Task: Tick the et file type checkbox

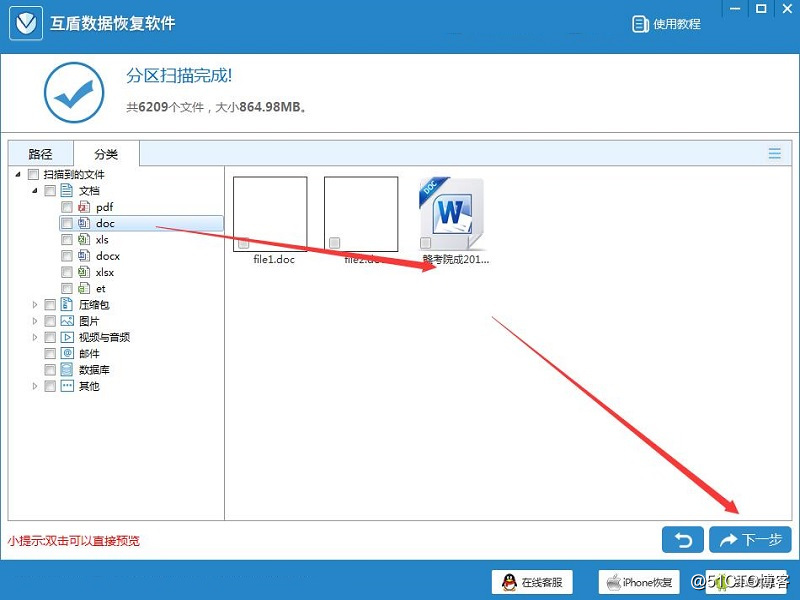Action: [67, 289]
